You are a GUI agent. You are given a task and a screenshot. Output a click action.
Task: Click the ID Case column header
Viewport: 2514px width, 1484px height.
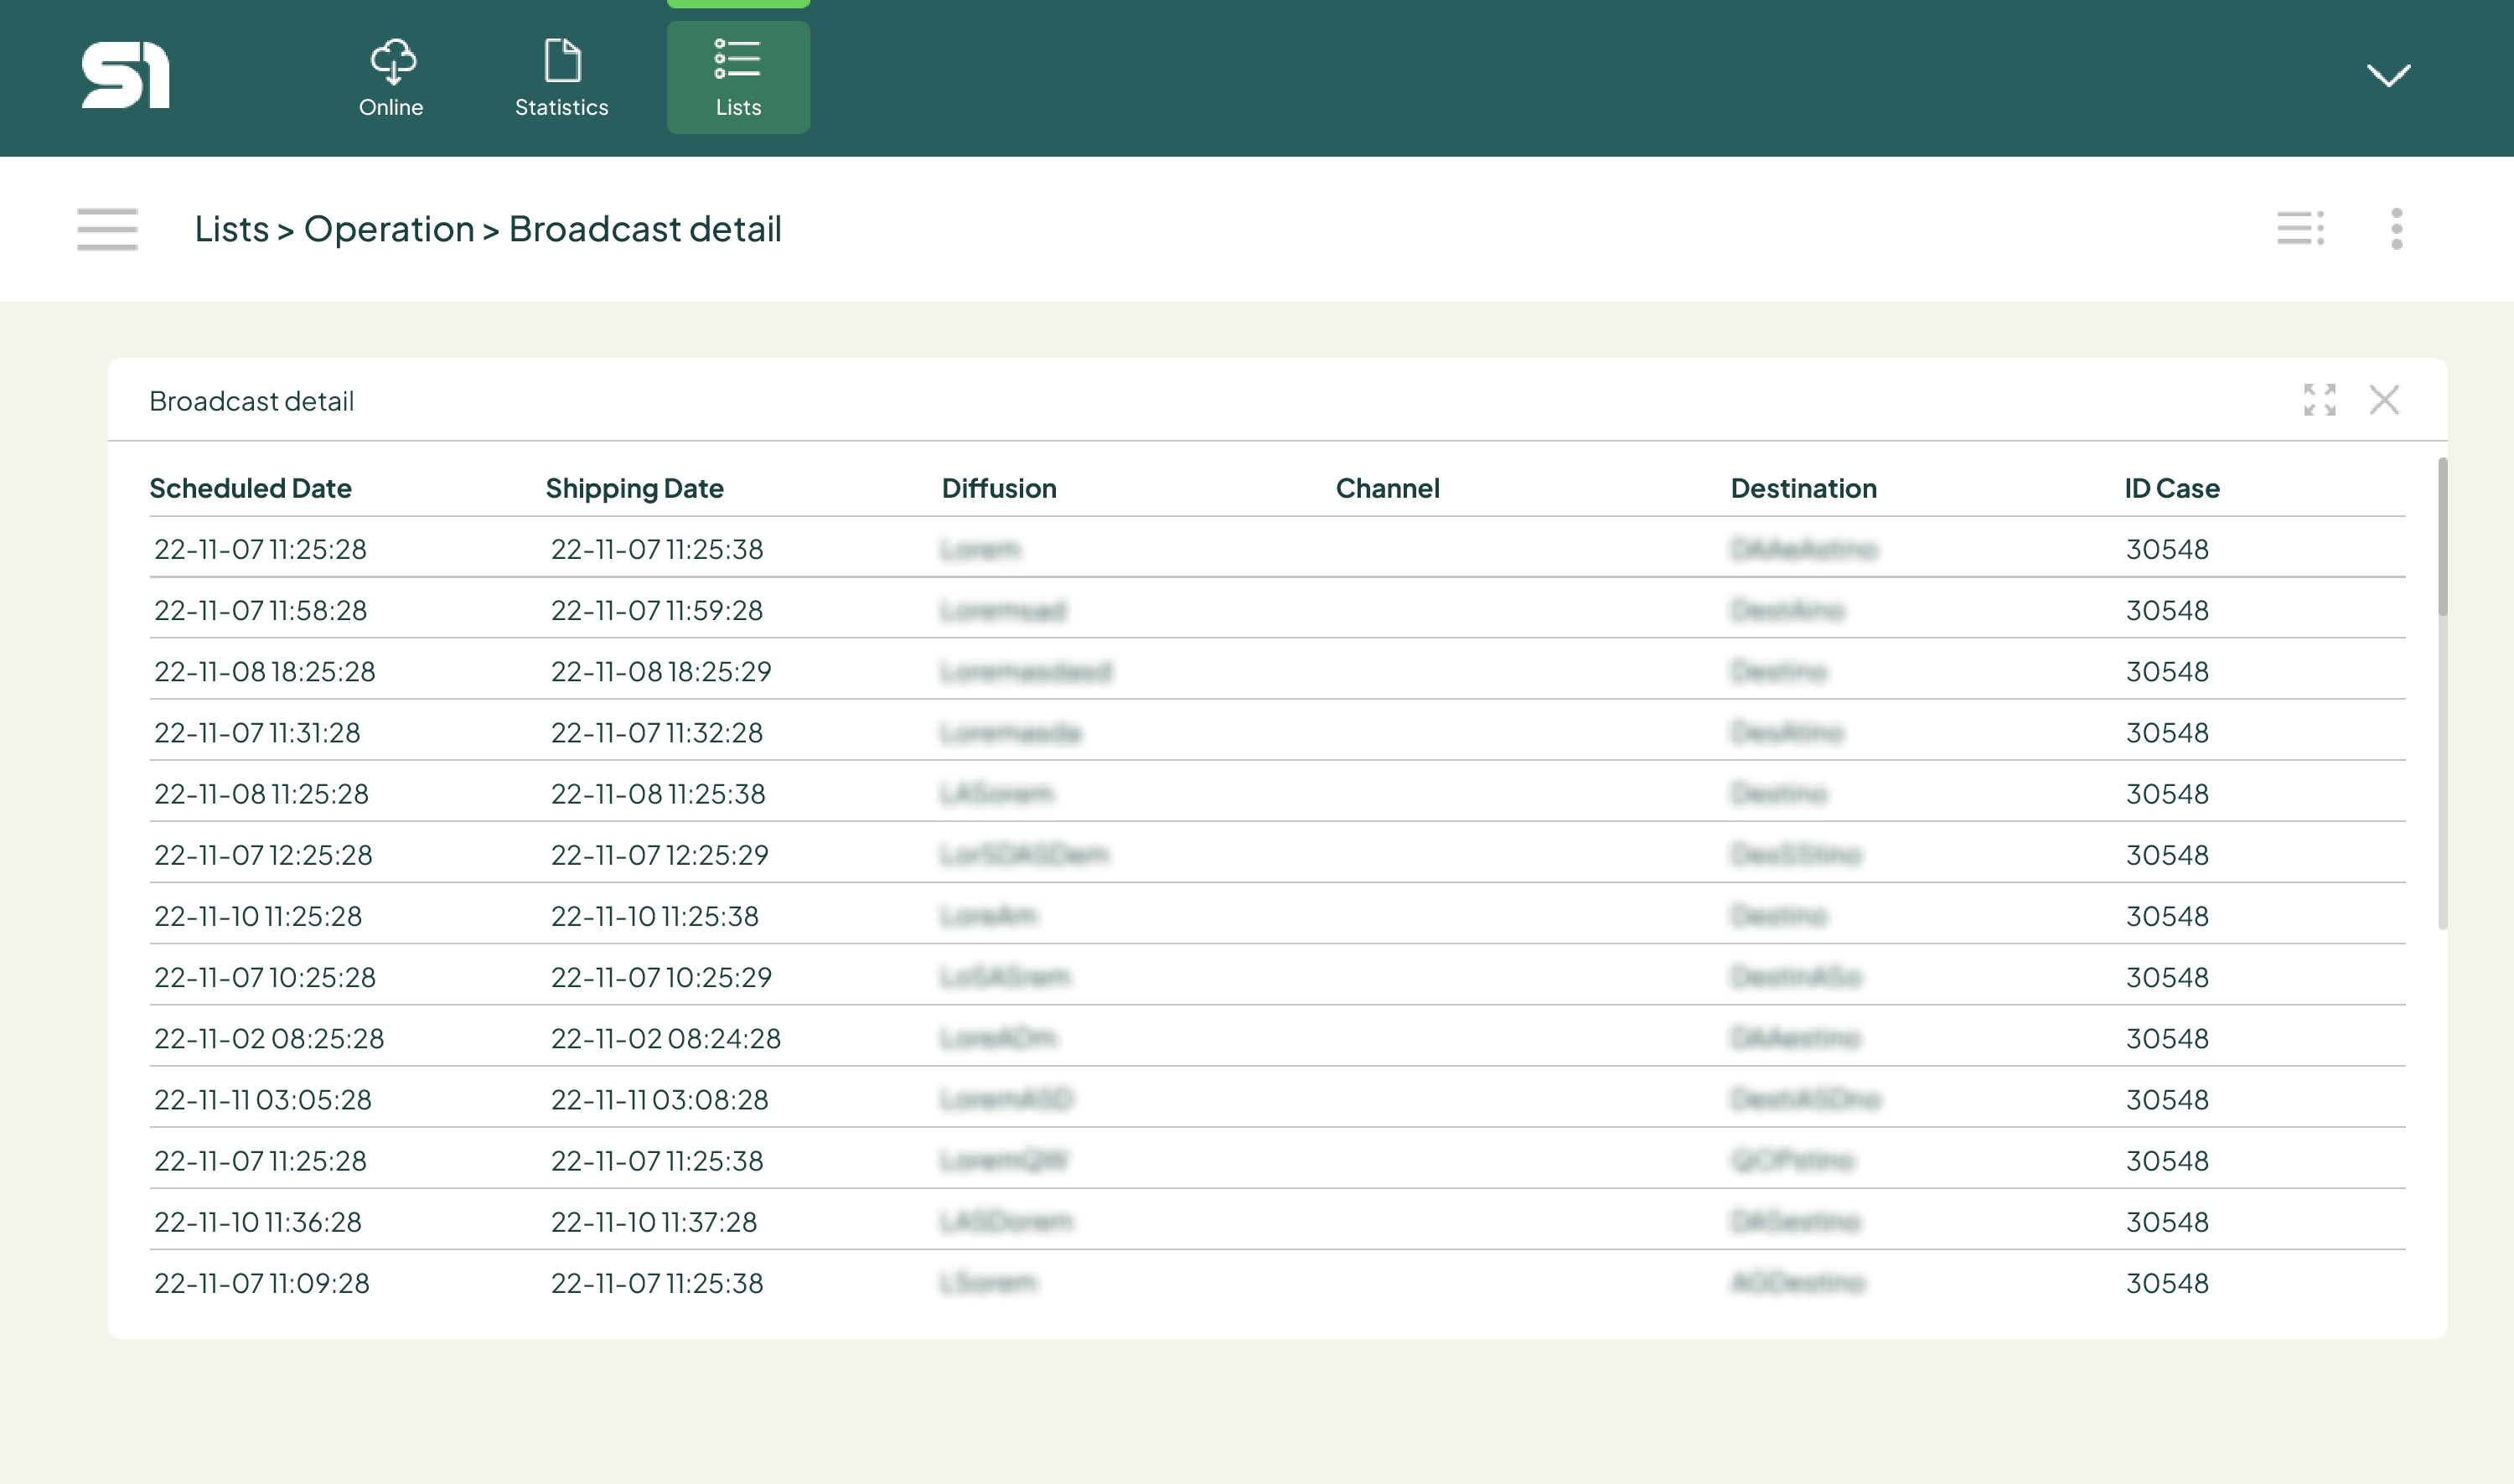coord(2171,488)
